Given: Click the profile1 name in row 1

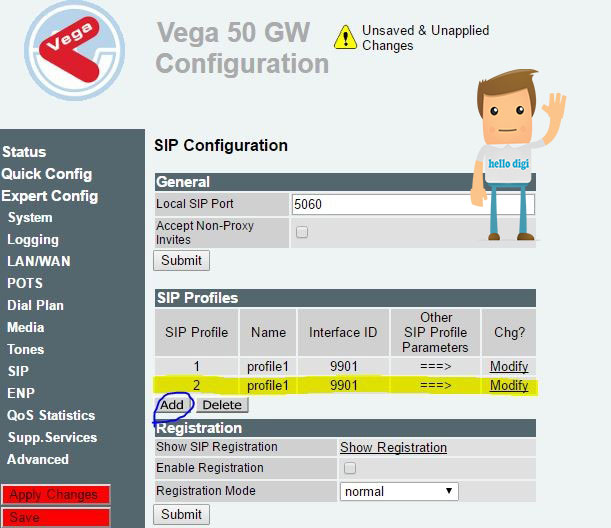Looking at the screenshot, I should coord(268,366).
